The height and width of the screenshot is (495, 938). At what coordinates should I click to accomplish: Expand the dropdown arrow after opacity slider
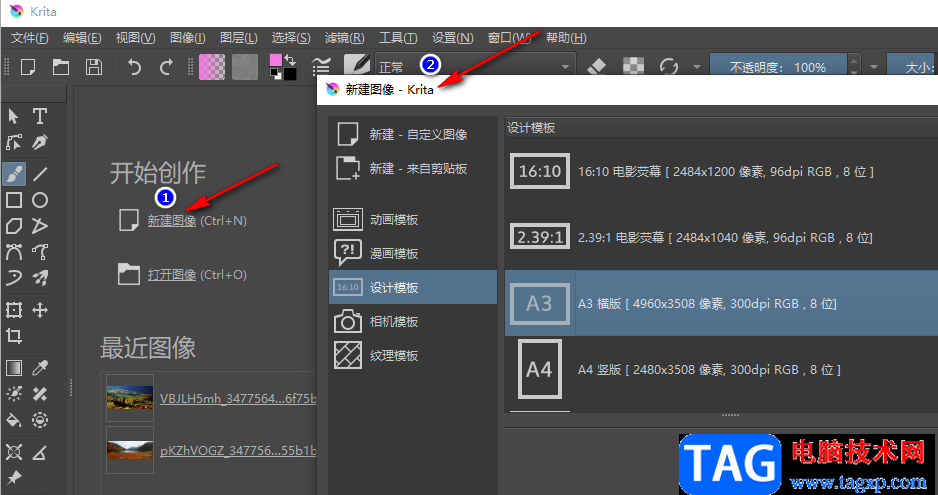point(874,67)
